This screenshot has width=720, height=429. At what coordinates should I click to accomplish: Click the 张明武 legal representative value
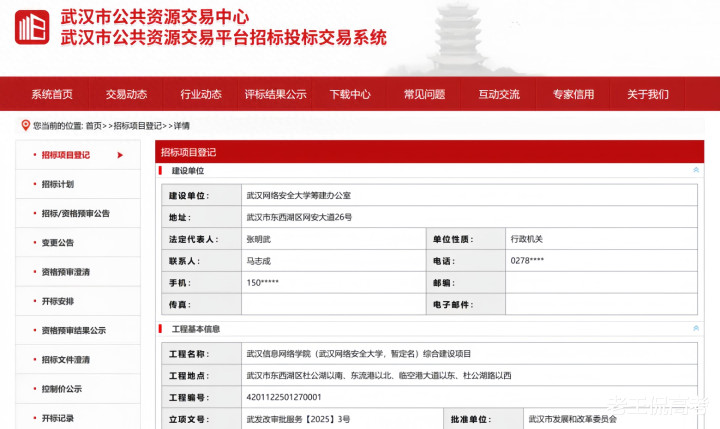click(x=259, y=239)
